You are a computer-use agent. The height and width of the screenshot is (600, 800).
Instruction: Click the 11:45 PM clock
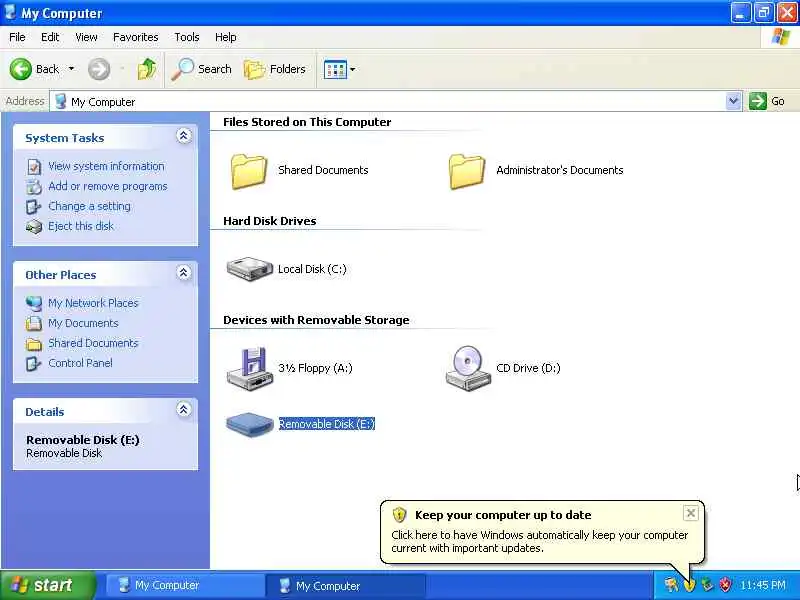pyautogui.click(x=763, y=585)
